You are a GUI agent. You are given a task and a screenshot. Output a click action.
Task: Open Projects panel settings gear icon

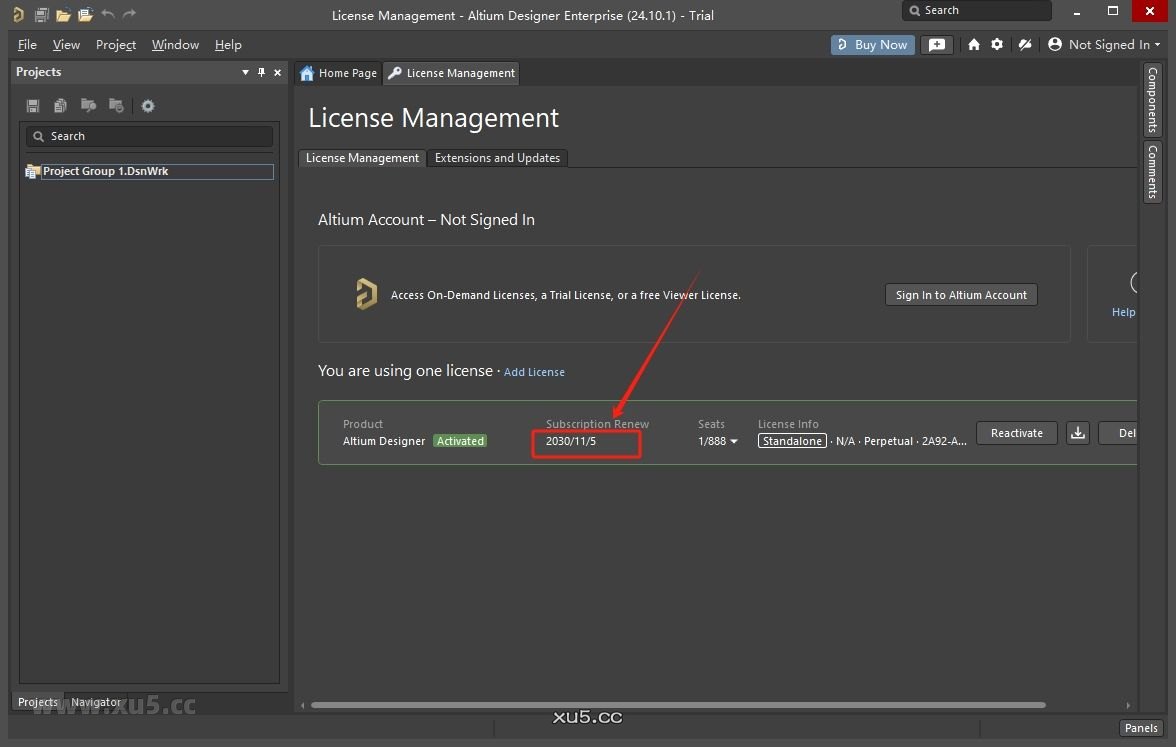pos(148,106)
